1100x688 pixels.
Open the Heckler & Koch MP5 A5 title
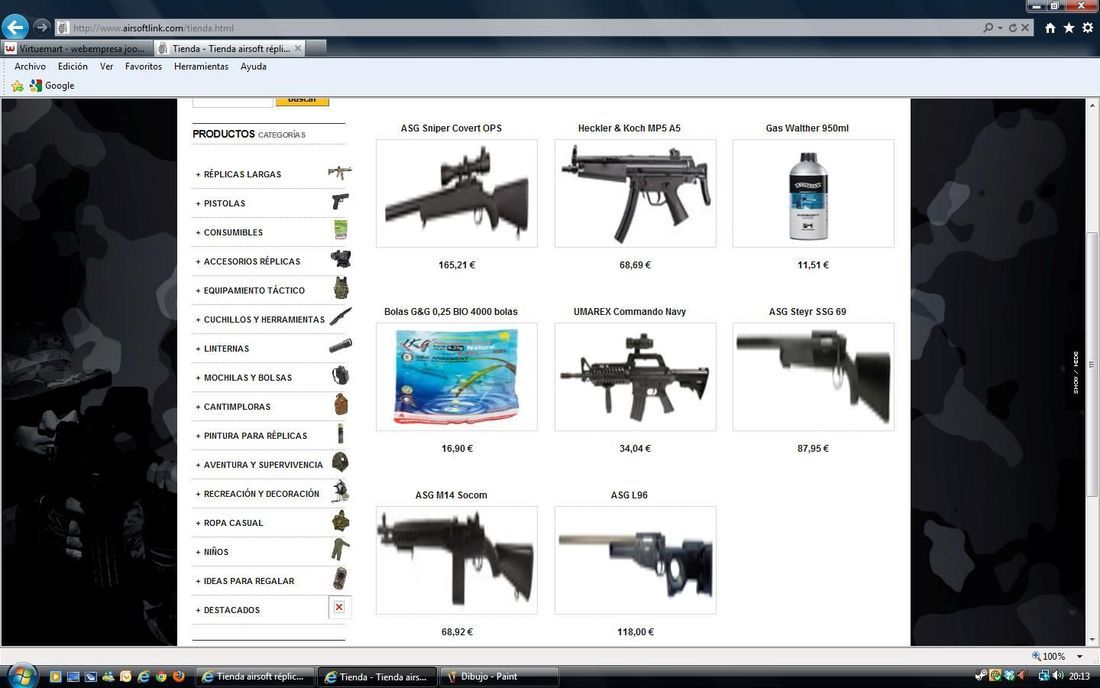(629, 128)
